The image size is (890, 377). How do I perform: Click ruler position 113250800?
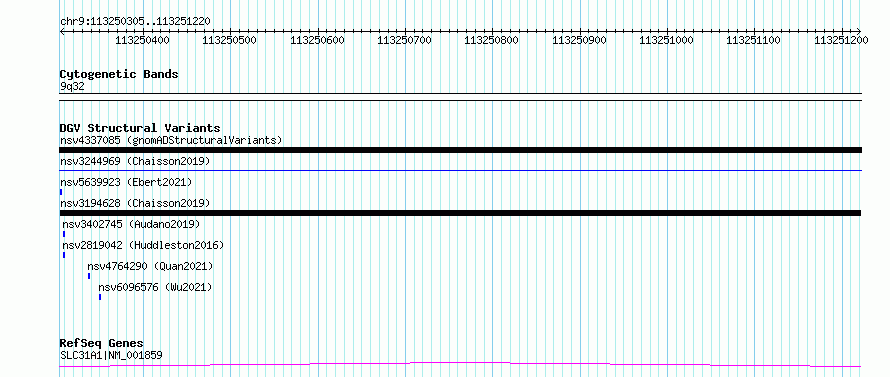click(492, 40)
